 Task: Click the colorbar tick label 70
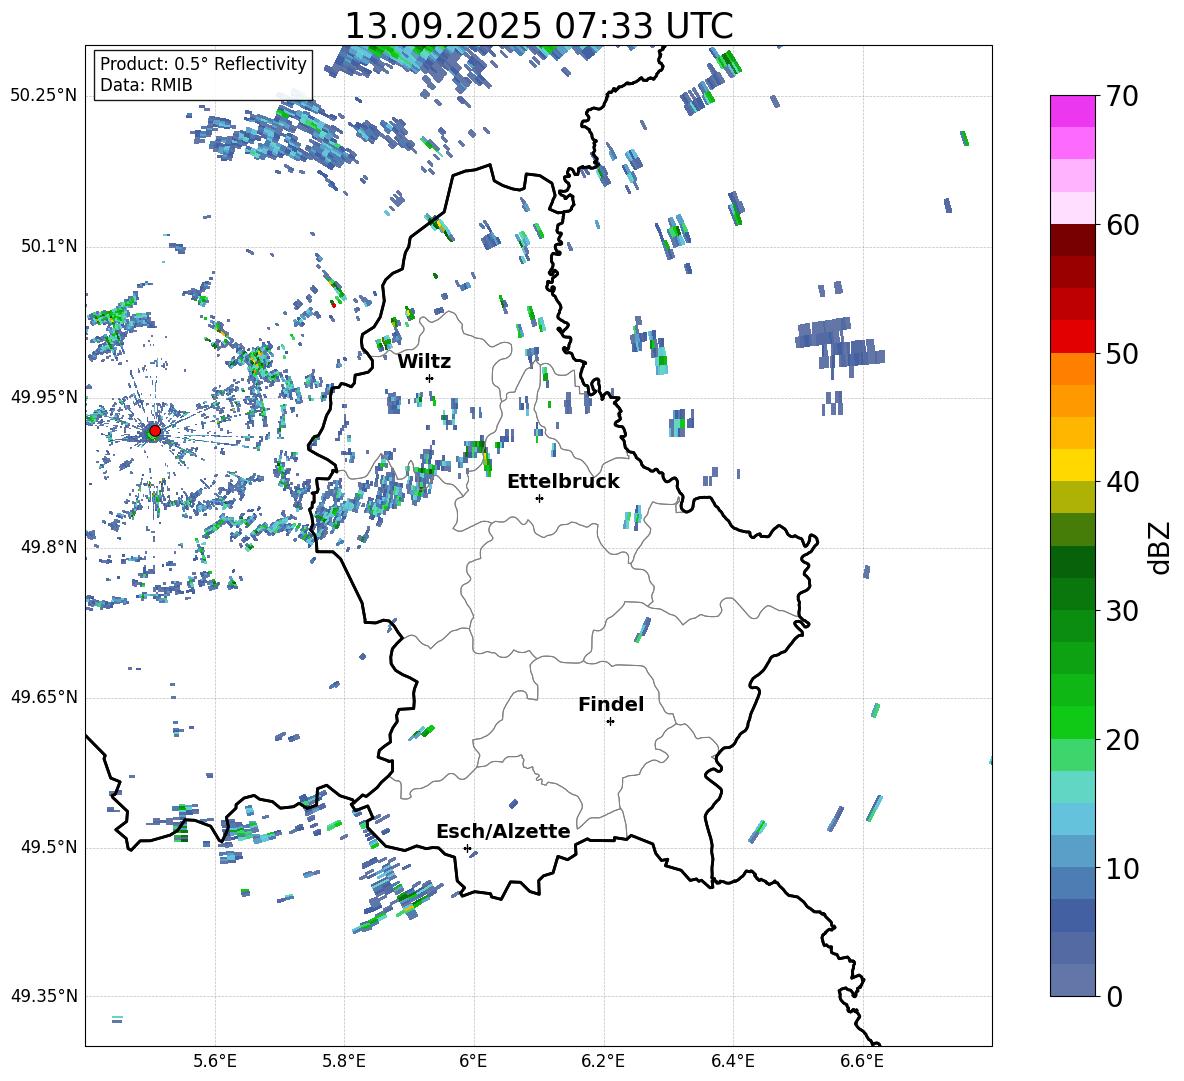[1124, 97]
